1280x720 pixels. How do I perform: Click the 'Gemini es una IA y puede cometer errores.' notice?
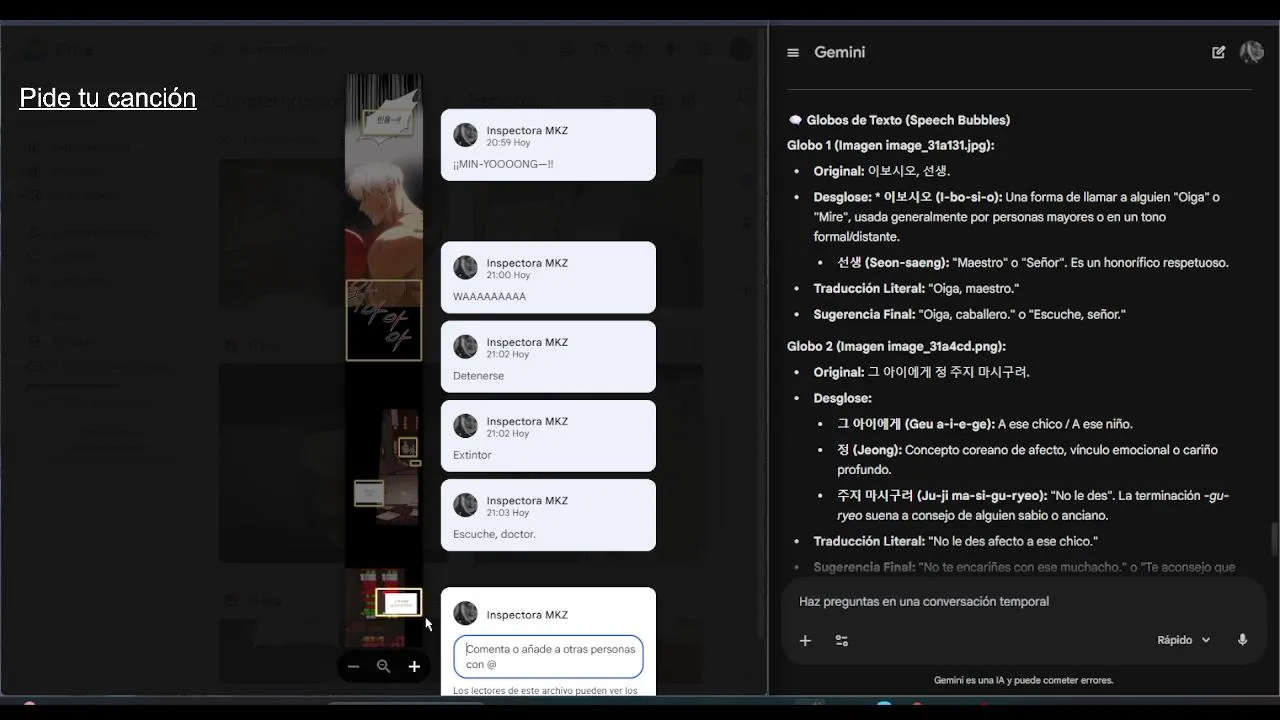click(x=1023, y=680)
